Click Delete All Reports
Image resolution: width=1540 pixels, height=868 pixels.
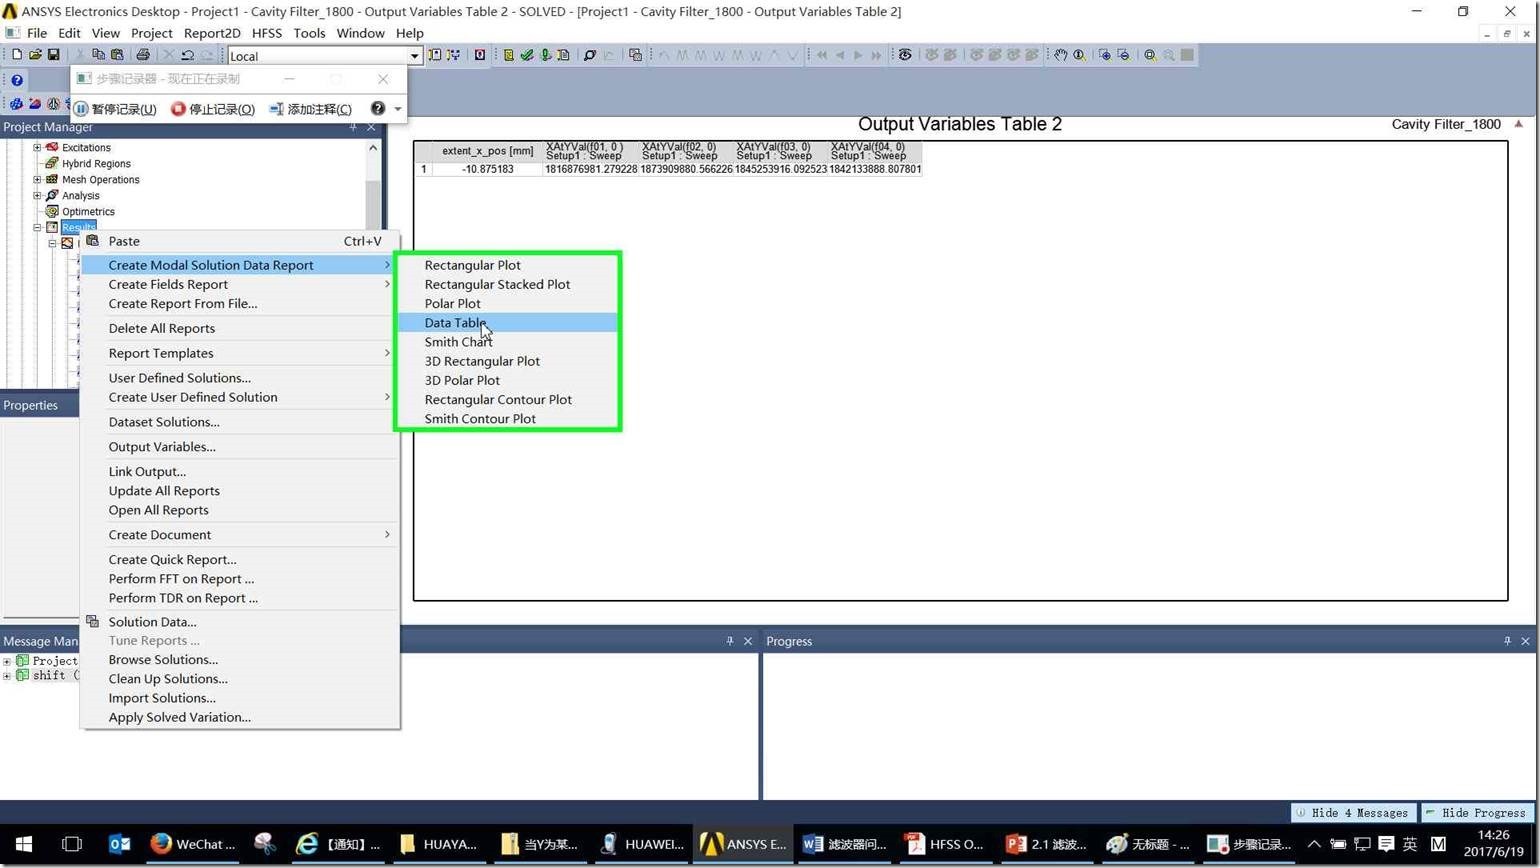[x=162, y=328]
